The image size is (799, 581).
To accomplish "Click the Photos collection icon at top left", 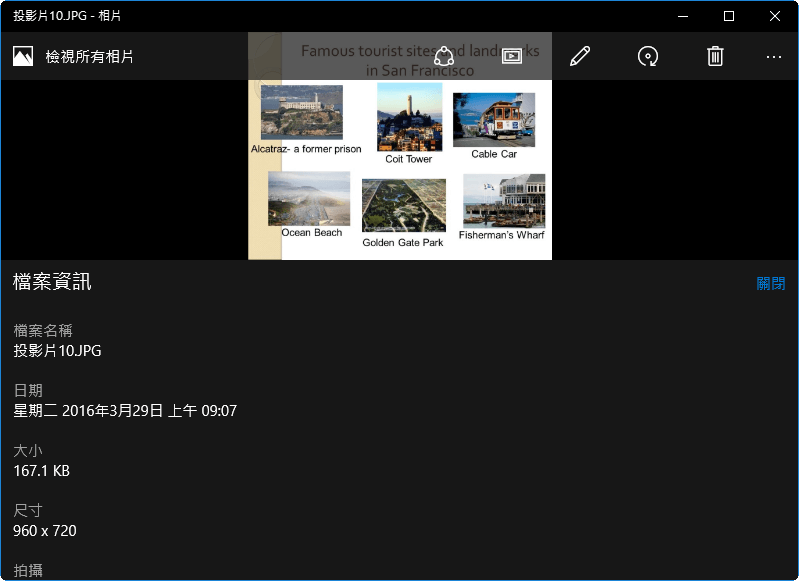I will [x=23, y=56].
